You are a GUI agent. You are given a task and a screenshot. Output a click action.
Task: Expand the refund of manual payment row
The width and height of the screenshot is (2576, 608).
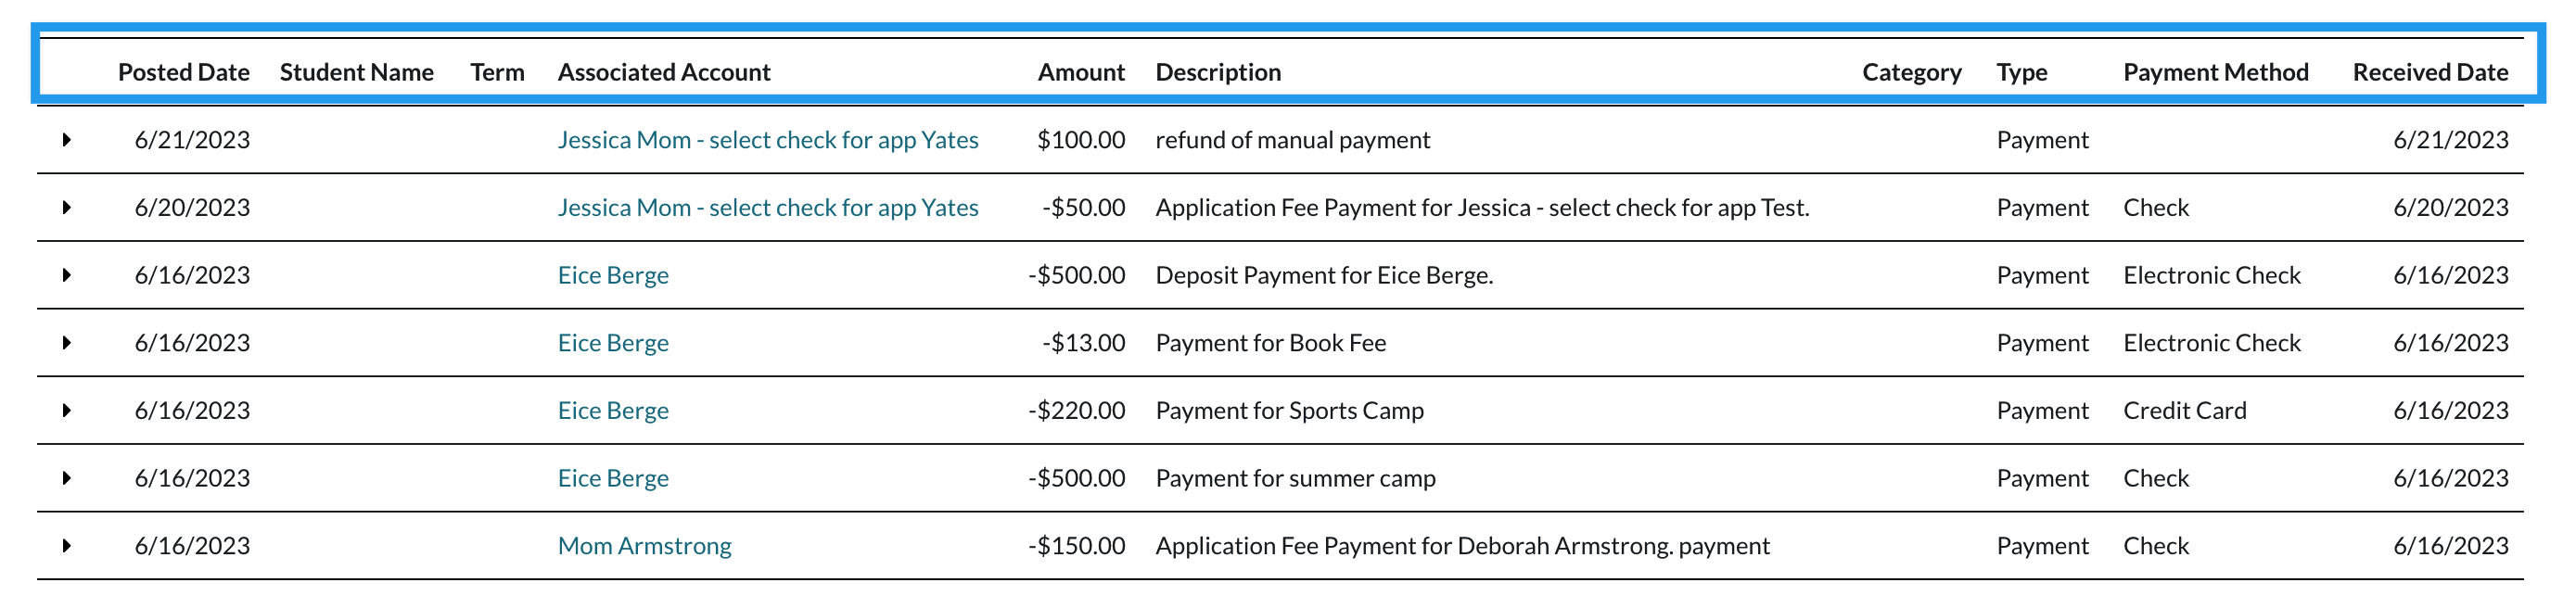[66, 140]
